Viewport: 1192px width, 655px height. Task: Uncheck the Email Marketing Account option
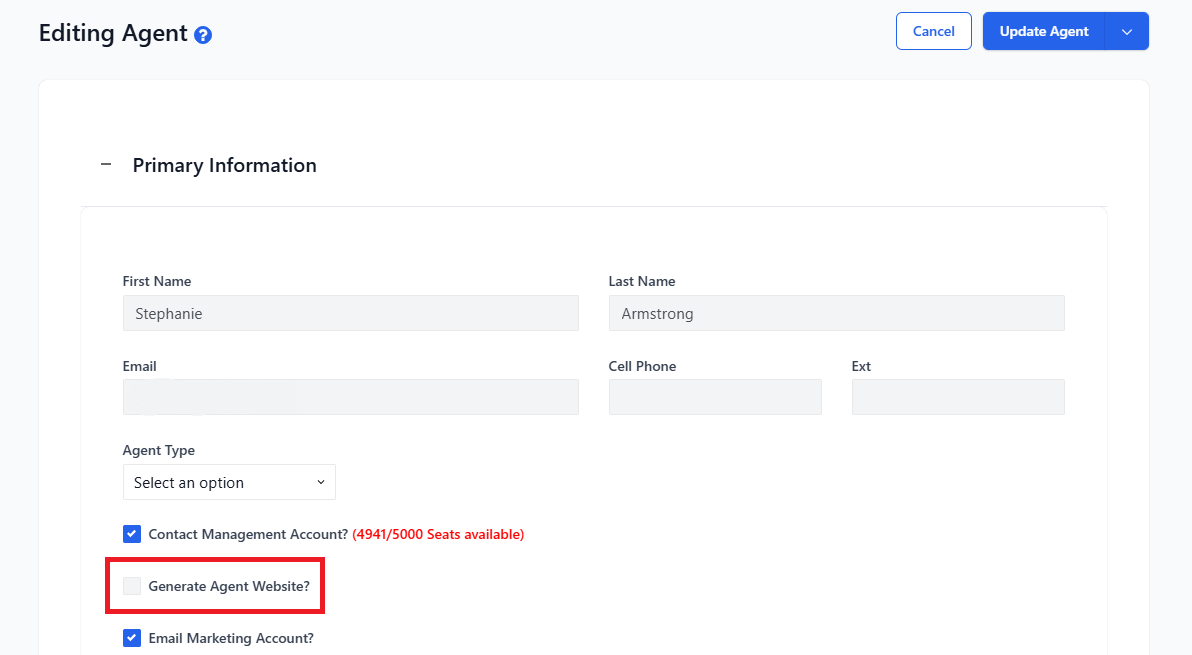[131, 637]
